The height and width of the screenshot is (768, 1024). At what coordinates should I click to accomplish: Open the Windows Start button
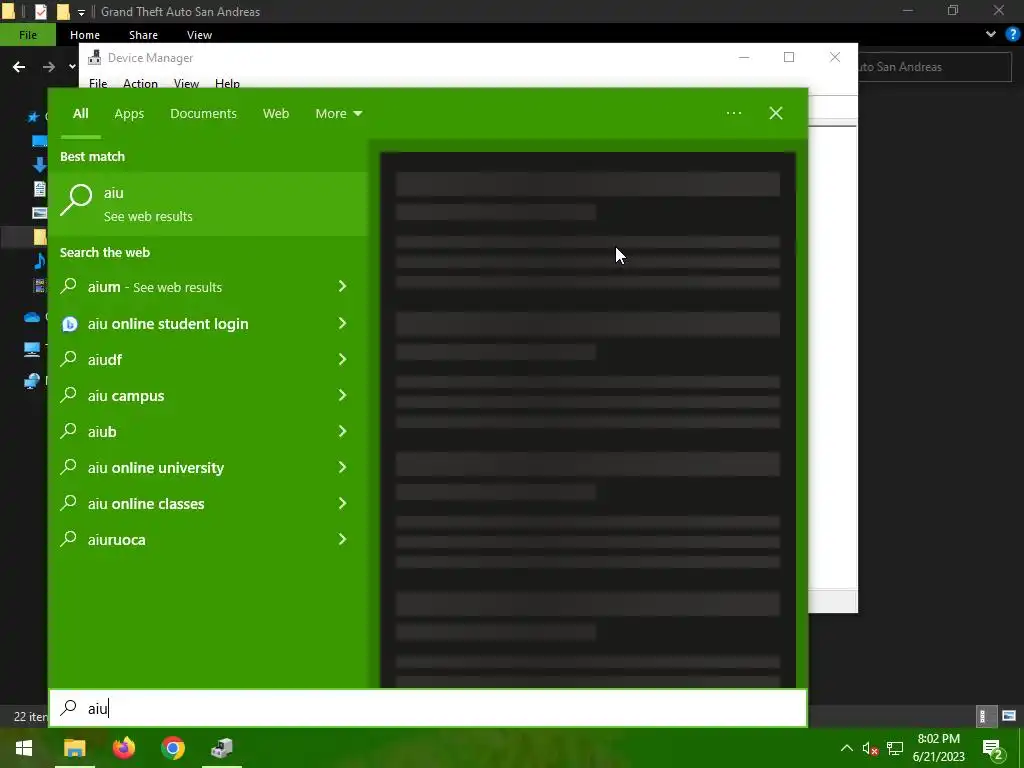pos(24,748)
